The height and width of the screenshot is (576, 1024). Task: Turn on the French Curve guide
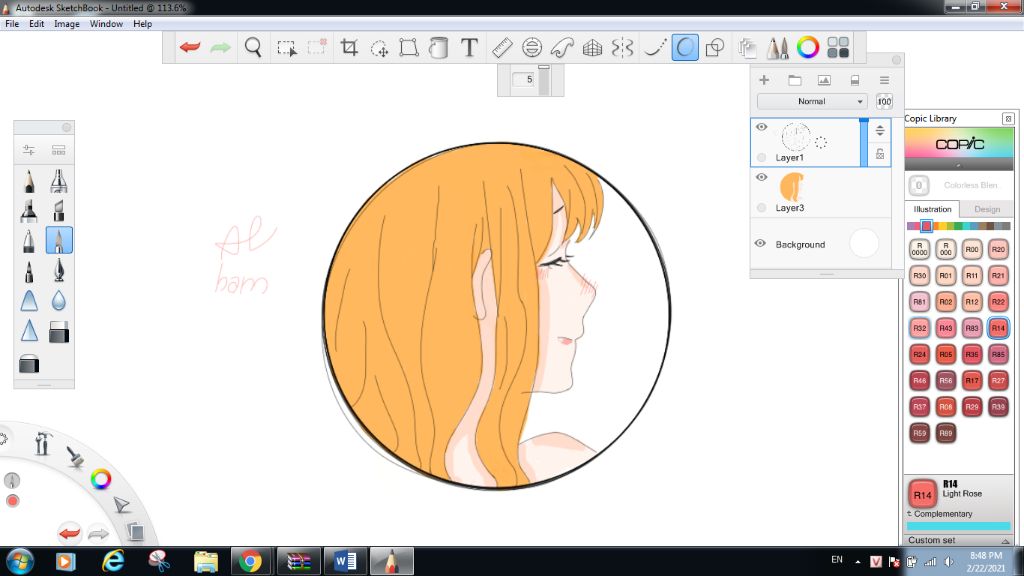point(562,48)
